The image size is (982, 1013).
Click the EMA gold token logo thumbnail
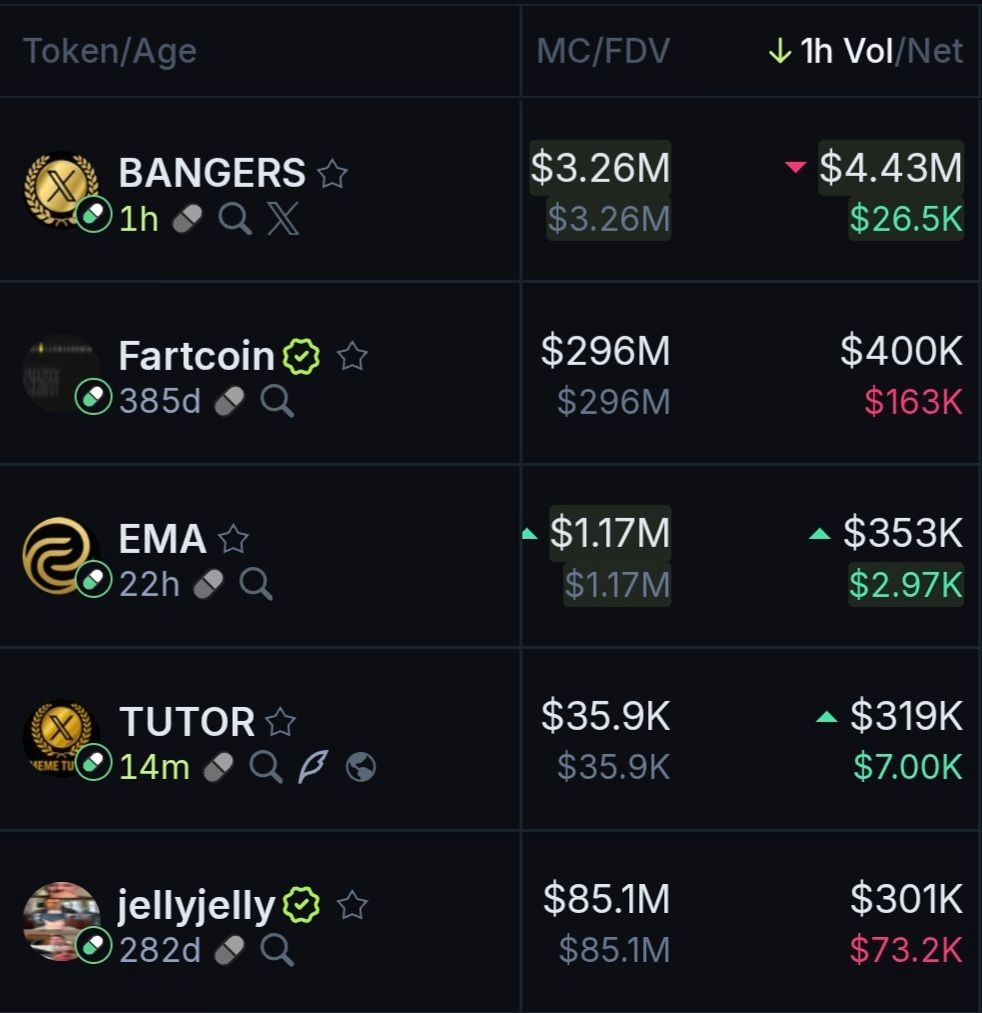point(59,554)
